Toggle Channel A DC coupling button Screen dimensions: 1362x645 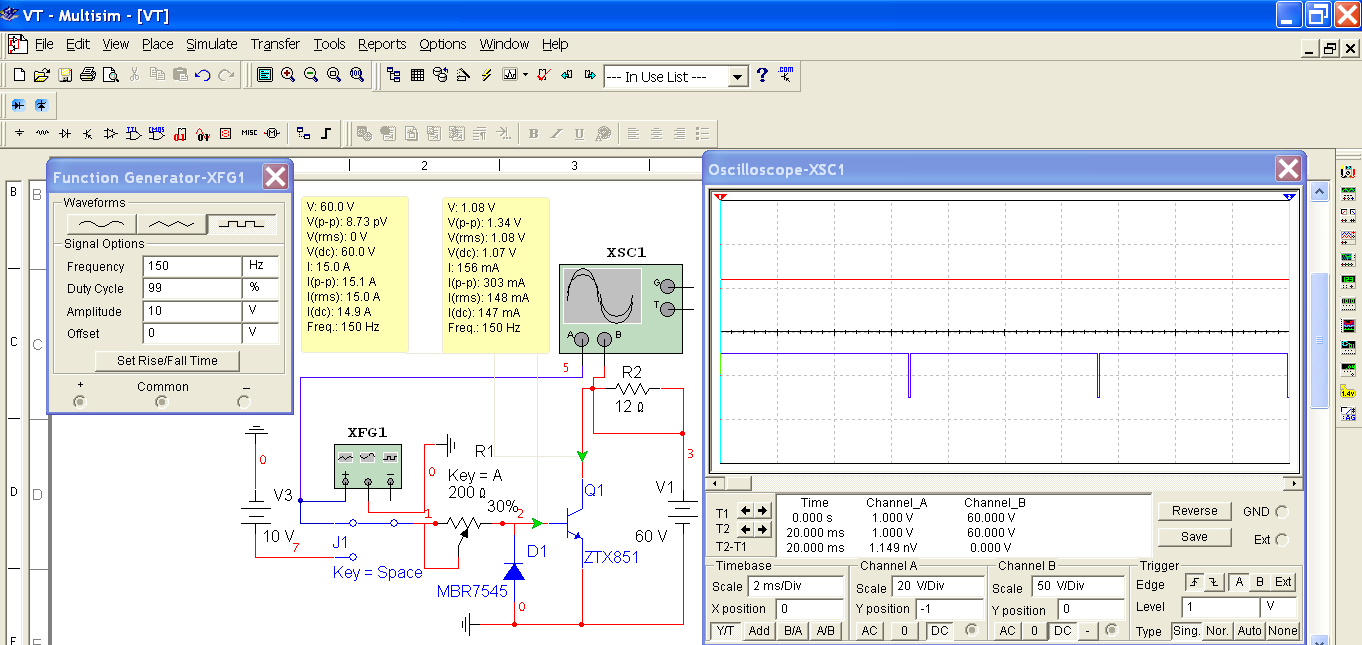pos(939,631)
